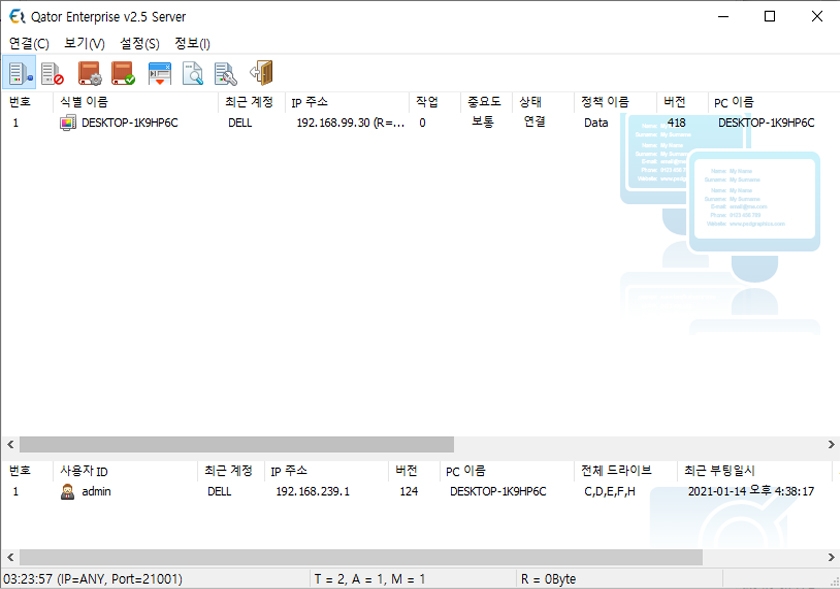Sort upper list by 번호 column header
Viewport: 840px width, 589px height.
pyautogui.click(x=27, y=102)
